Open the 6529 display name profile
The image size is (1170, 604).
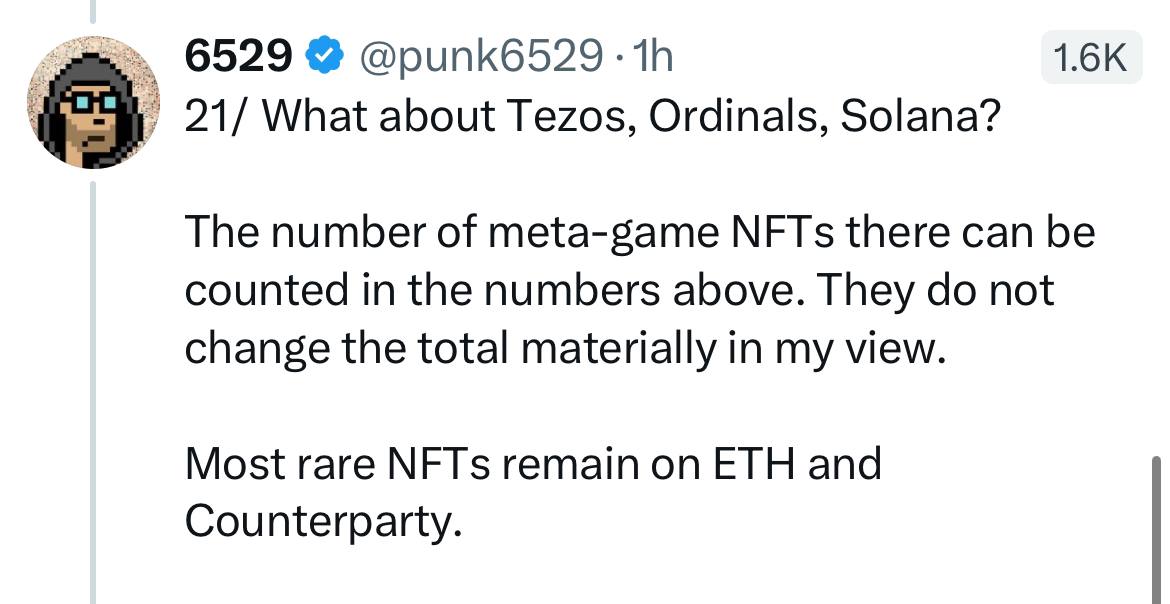click(x=239, y=57)
